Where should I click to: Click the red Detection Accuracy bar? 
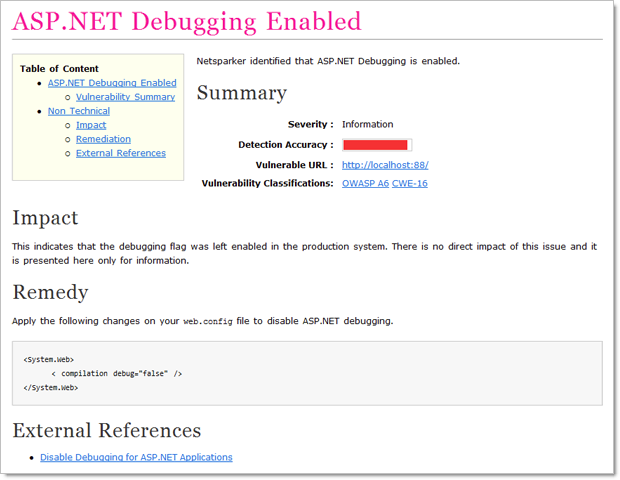pos(376,145)
